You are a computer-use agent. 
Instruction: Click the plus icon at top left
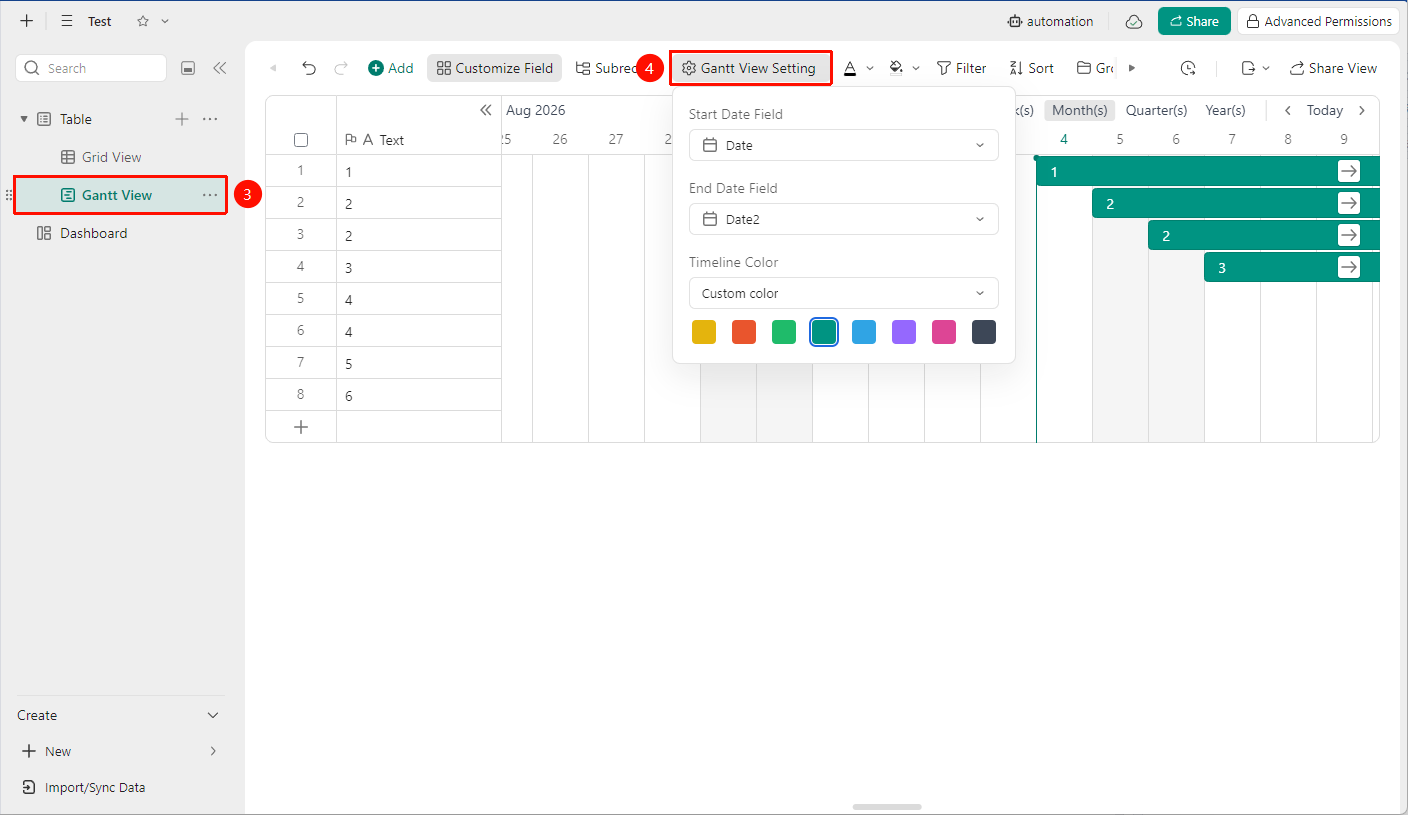pos(27,21)
